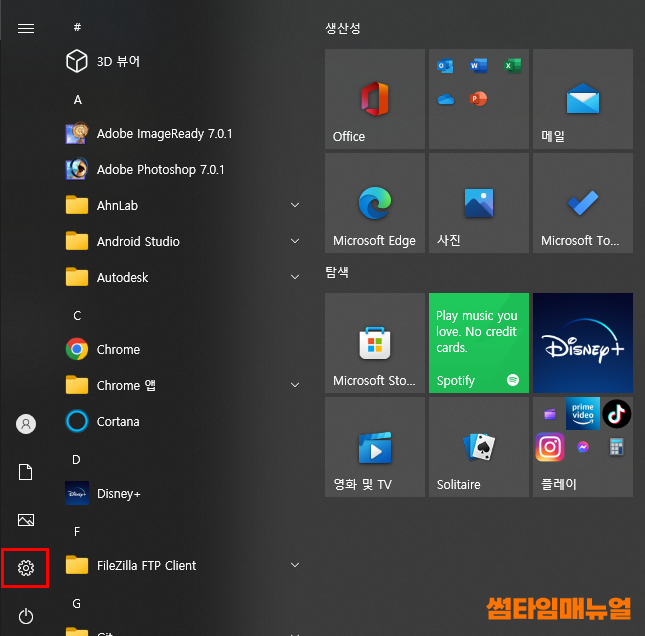Click the F letter header
Viewport: 645px width, 636px height.
tap(77, 532)
